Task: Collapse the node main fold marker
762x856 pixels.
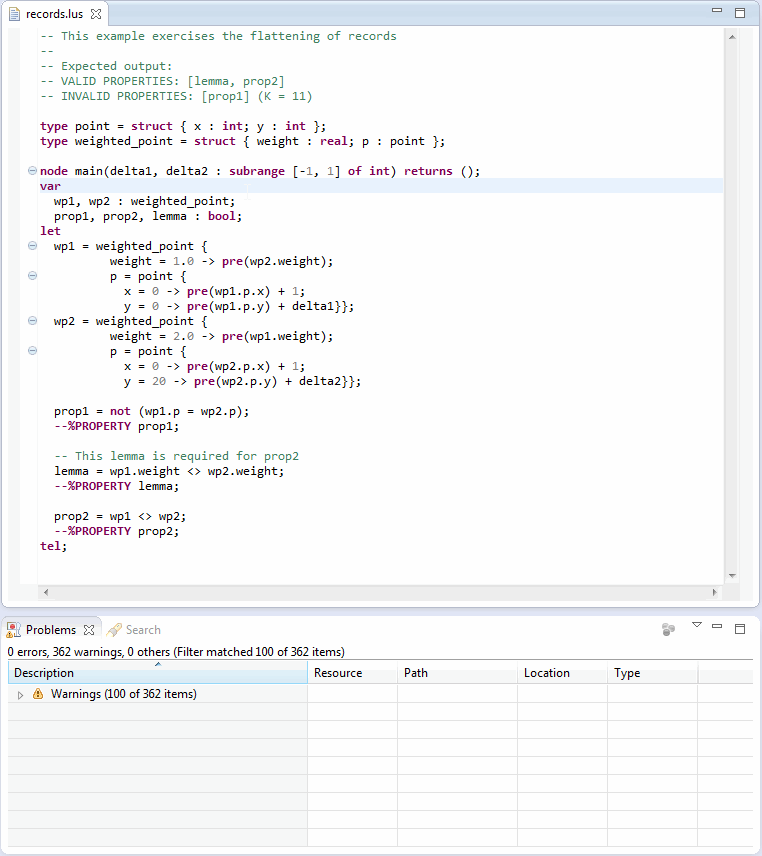Action: [32, 171]
